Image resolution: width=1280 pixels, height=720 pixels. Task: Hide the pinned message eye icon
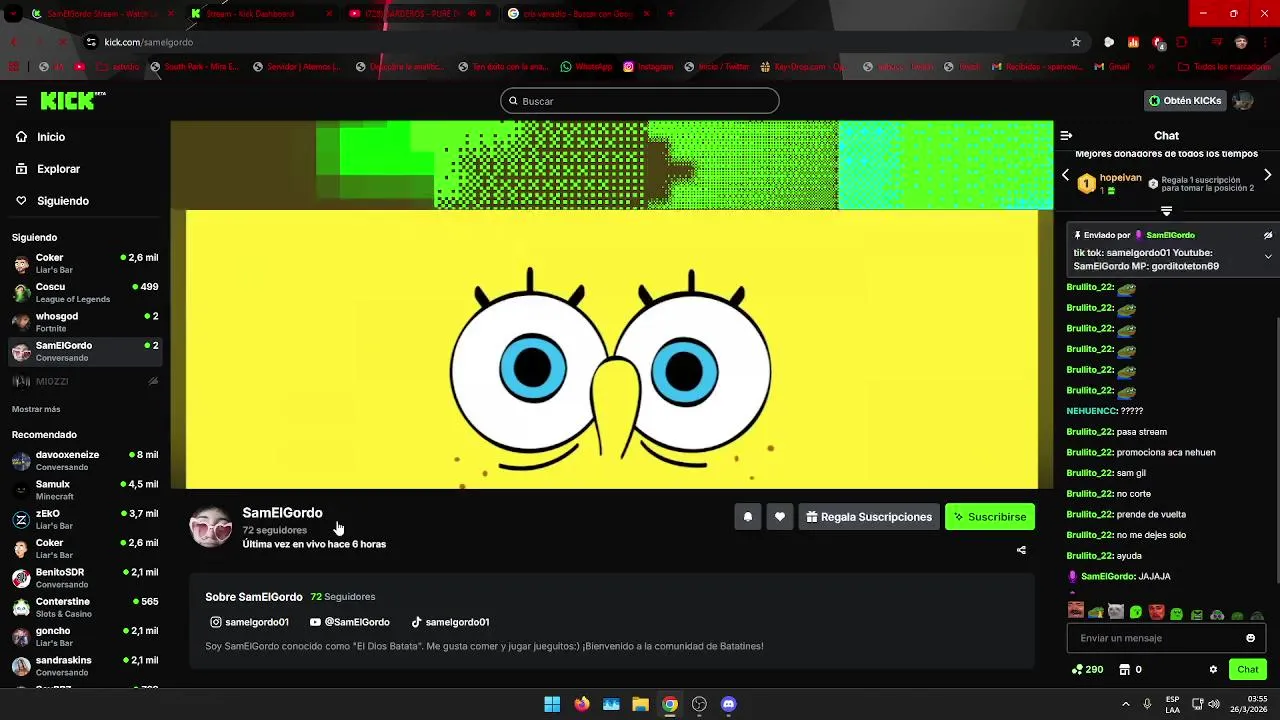click(x=1267, y=235)
